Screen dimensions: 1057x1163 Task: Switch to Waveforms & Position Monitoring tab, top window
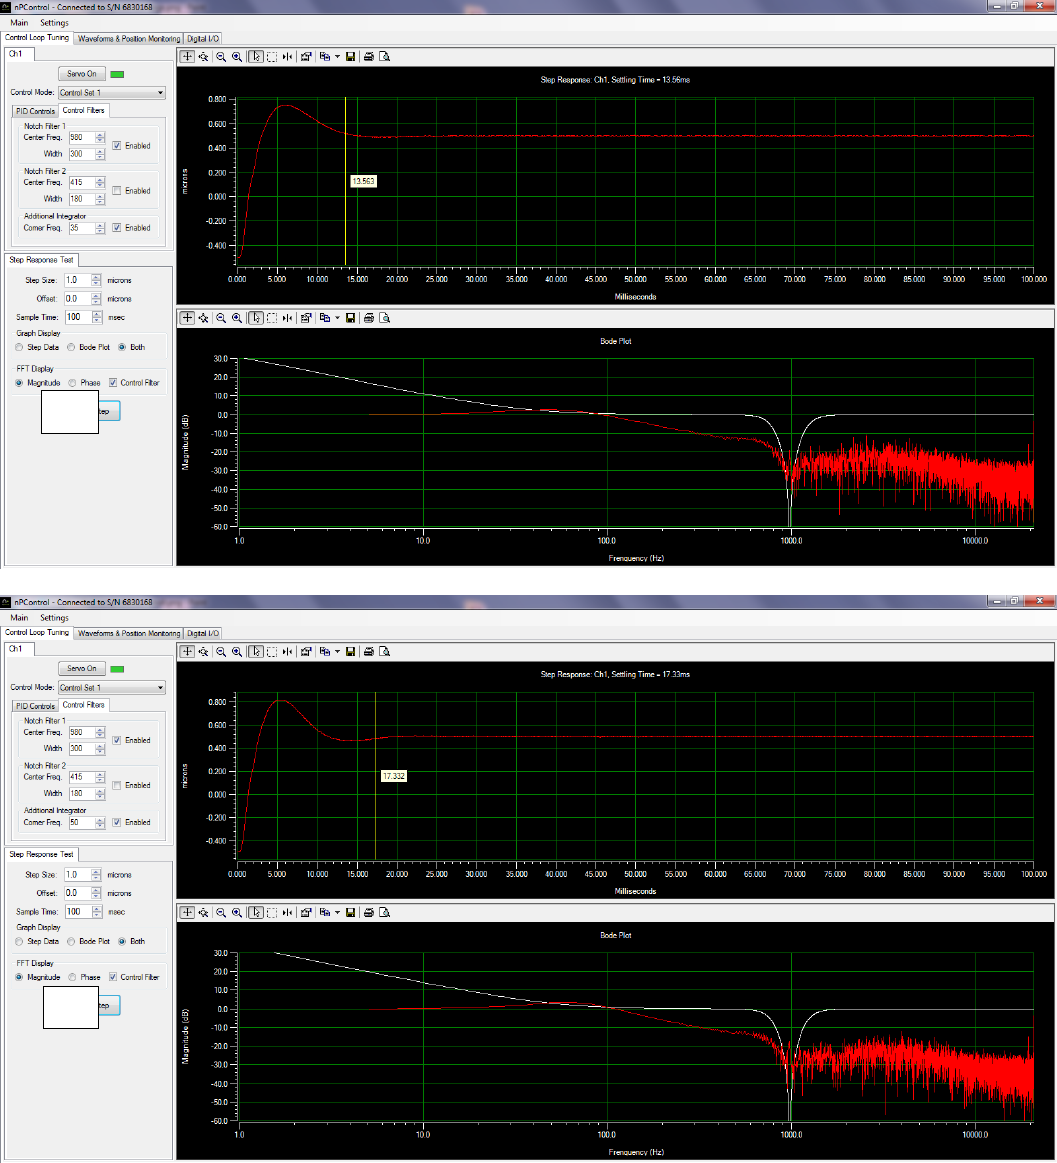pyautogui.click(x=128, y=39)
